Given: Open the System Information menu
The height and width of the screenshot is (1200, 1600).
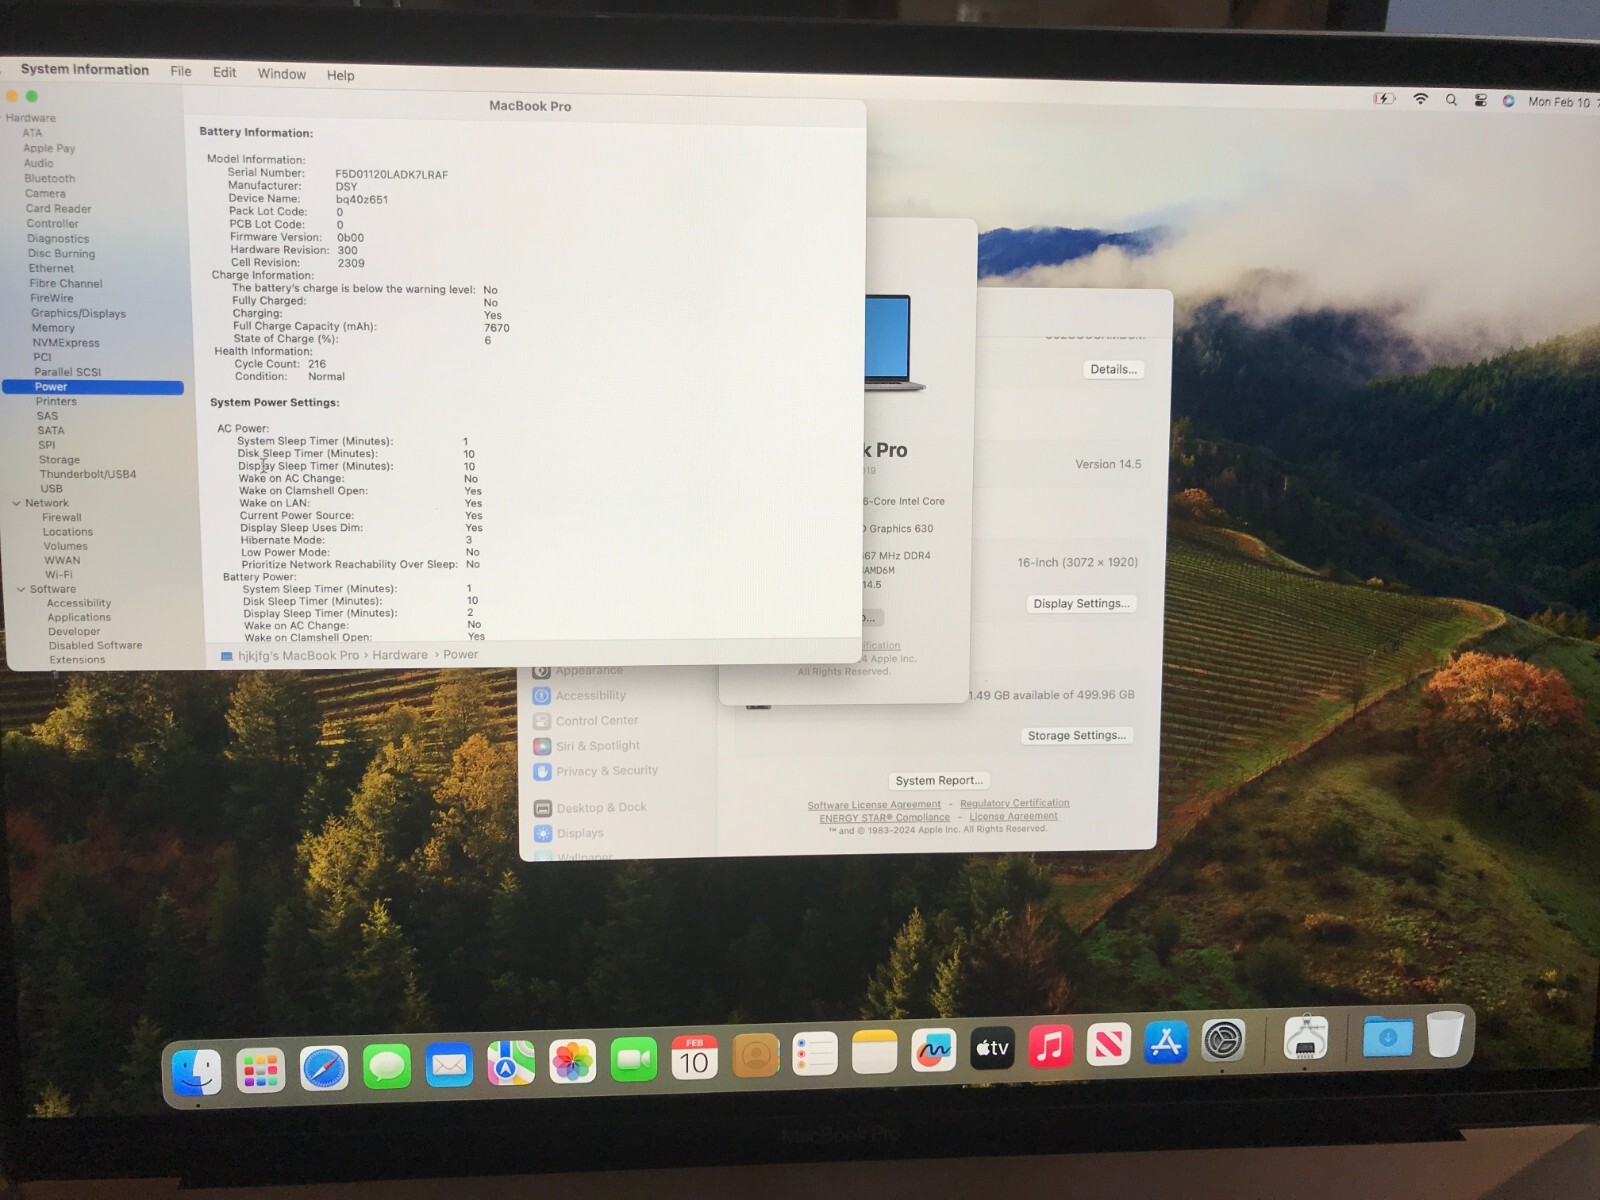Looking at the screenshot, I should coord(85,69).
